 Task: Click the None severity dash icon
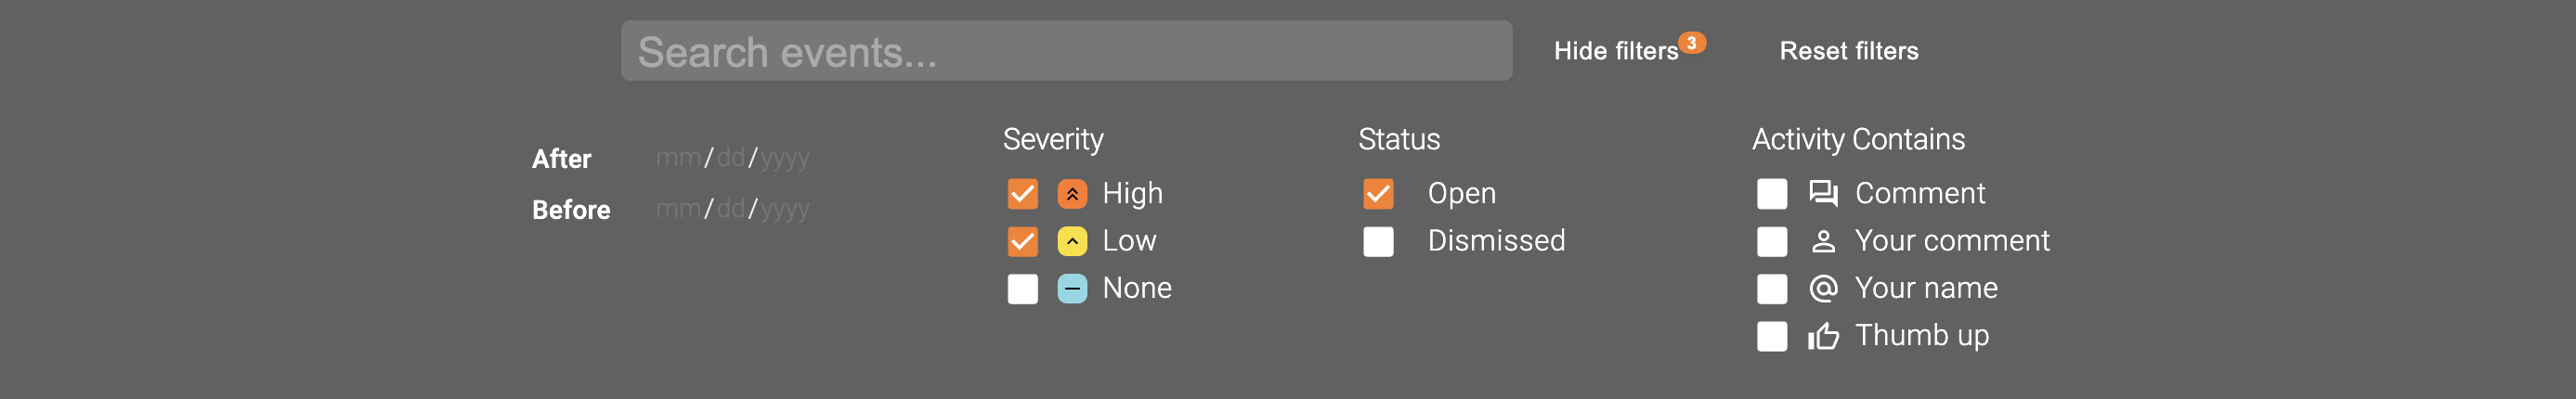click(1072, 289)
